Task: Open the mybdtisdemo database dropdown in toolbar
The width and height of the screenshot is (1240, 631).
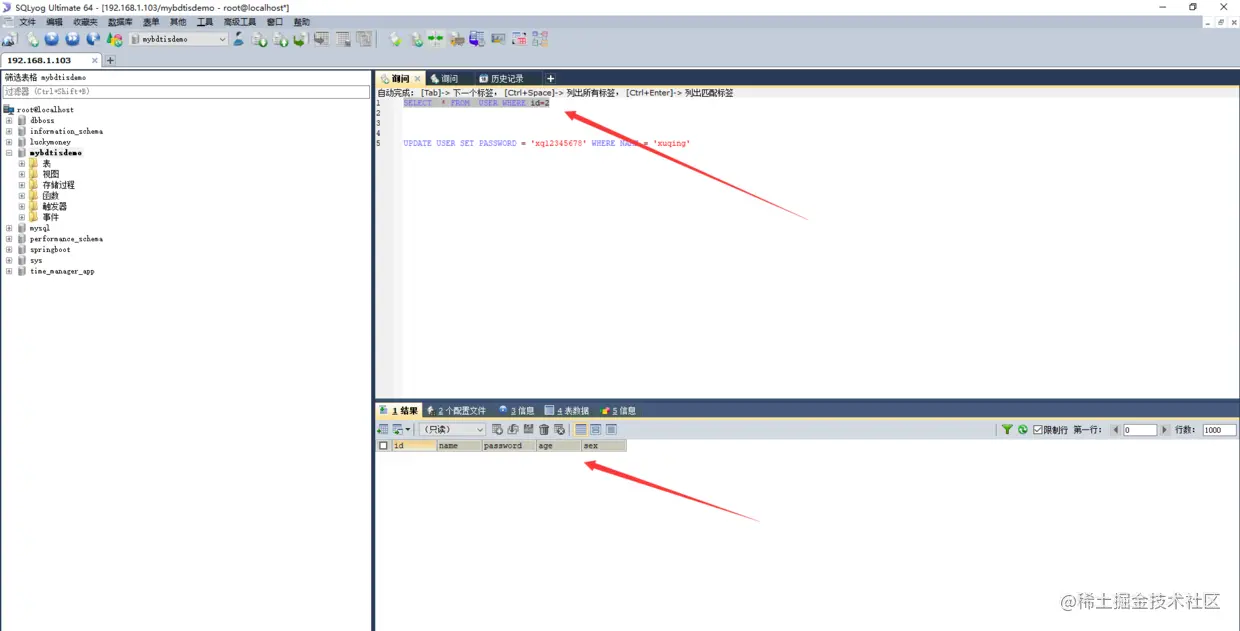Action: (179, 40)
